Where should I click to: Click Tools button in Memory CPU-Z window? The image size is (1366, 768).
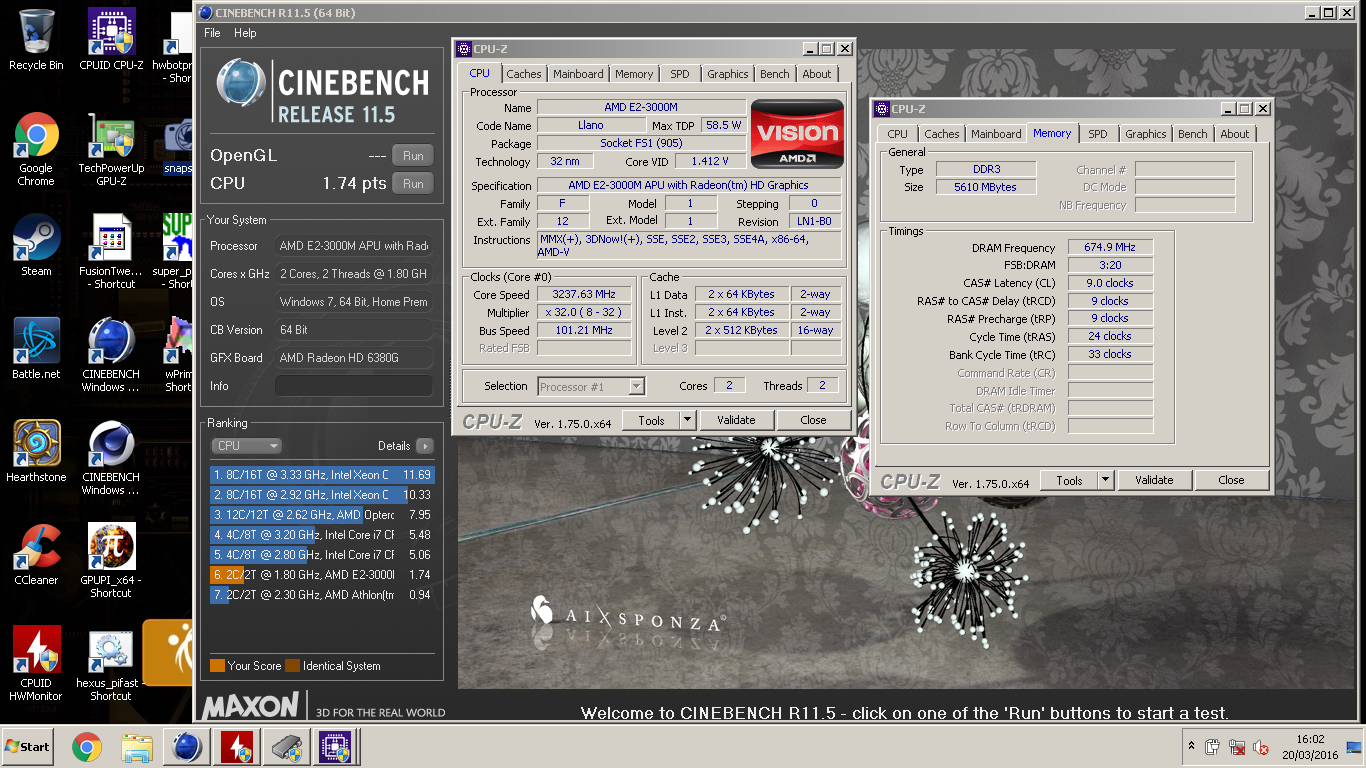tap(1069, 480)
